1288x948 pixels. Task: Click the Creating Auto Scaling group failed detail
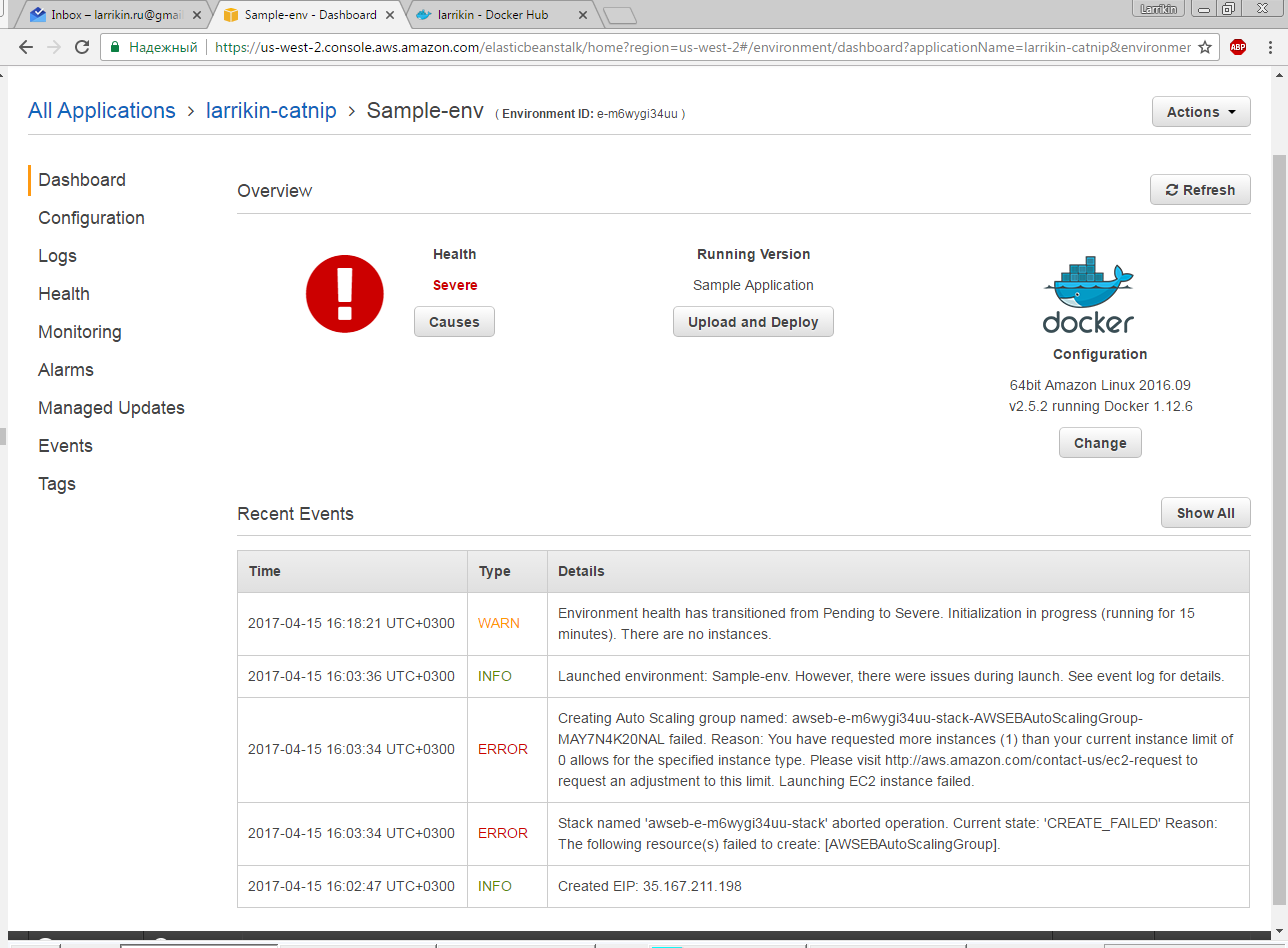(x=896, y=750)
